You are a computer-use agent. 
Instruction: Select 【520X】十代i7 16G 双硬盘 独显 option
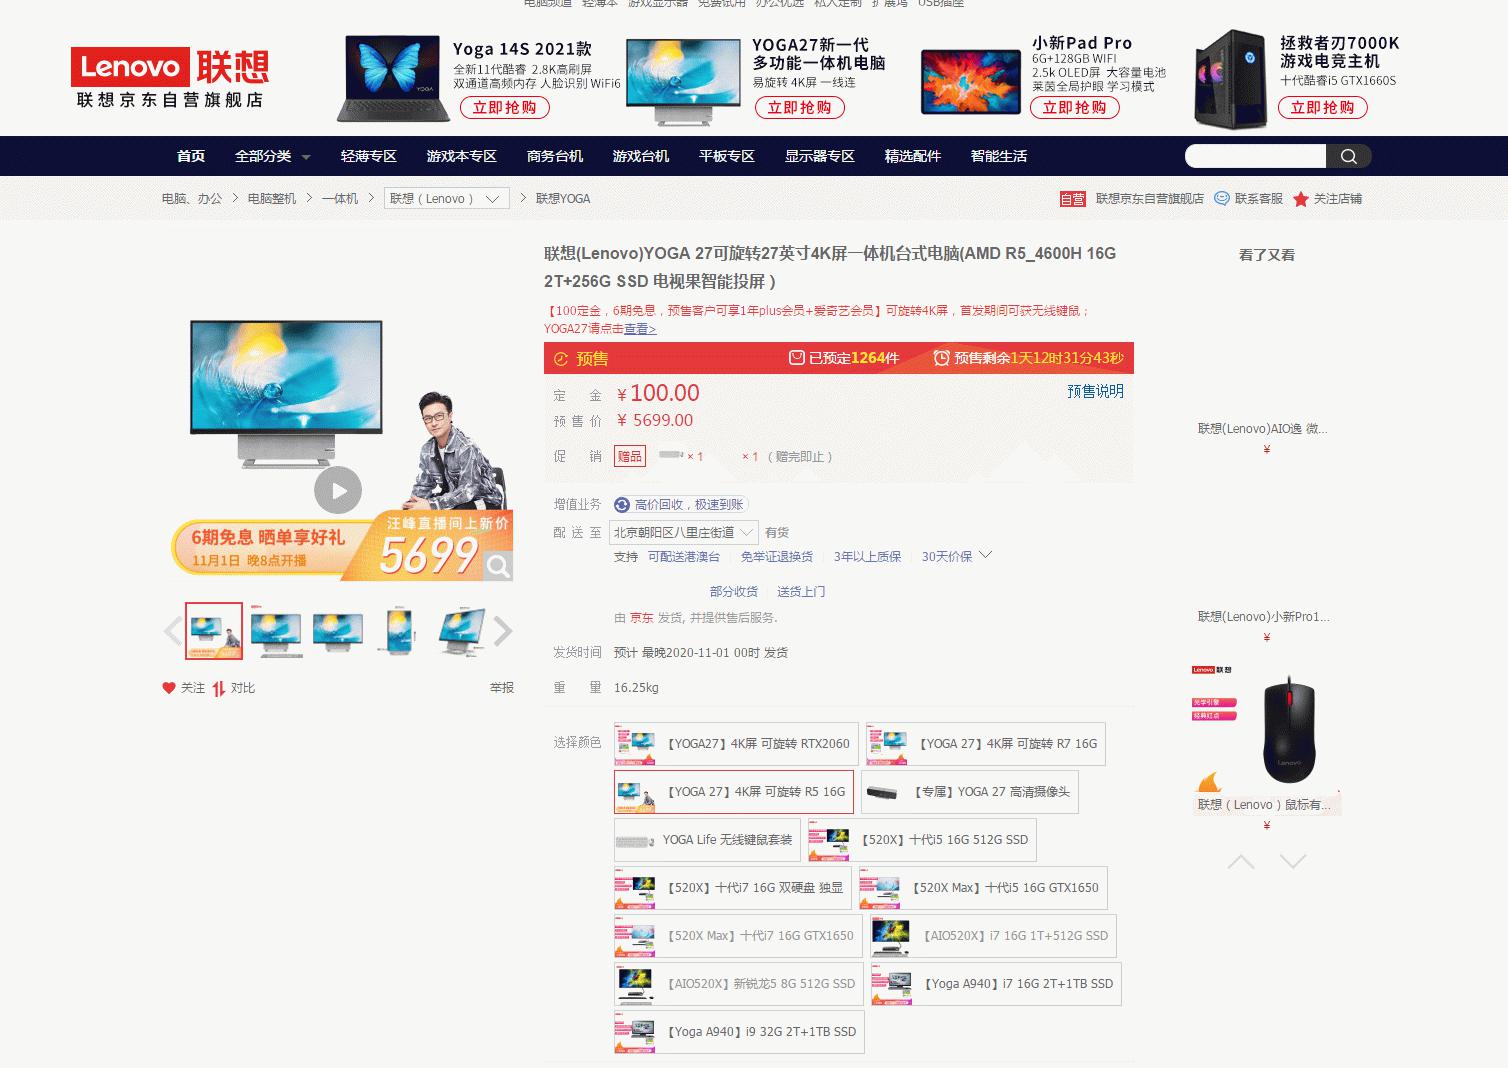(733, 888)
